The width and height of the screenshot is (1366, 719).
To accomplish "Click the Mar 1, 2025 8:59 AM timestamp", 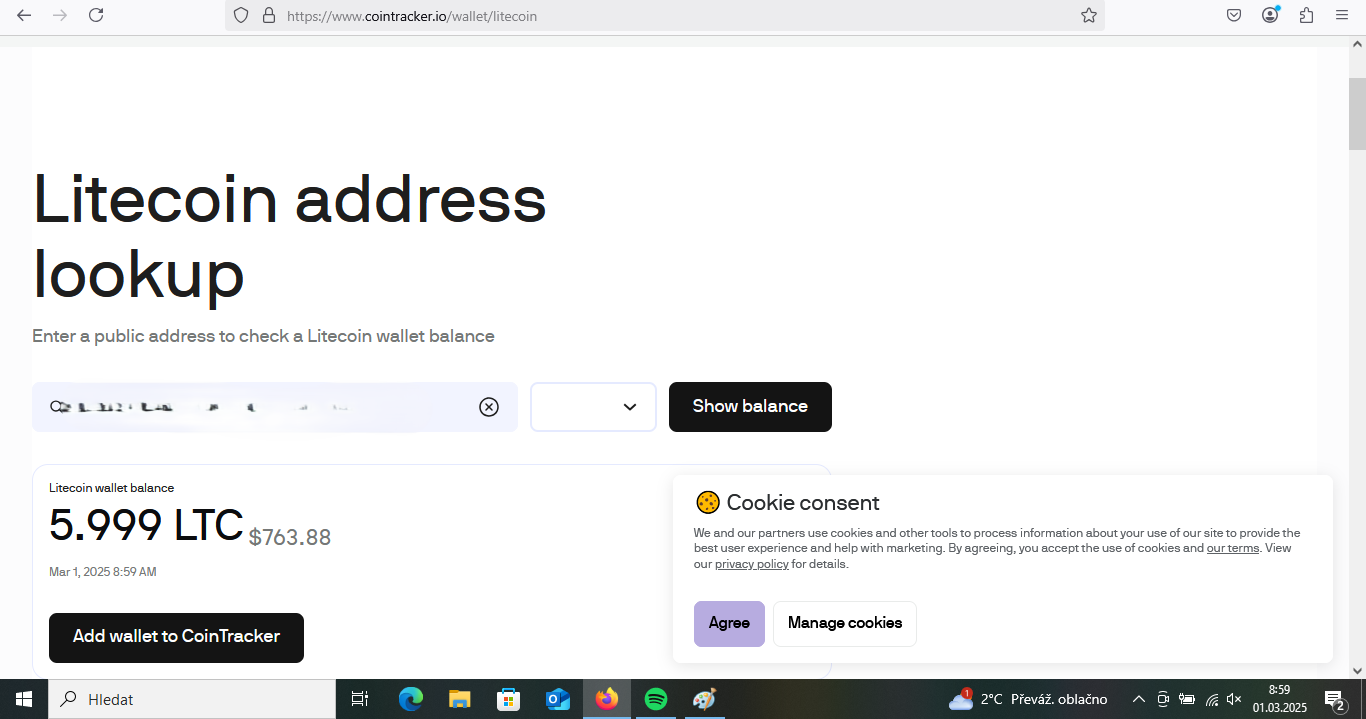I will (102, 572).
